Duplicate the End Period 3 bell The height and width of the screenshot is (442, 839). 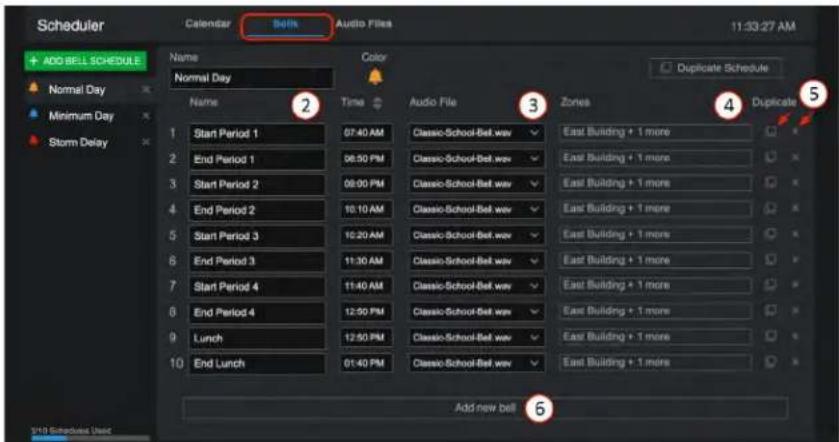(771, 260)
